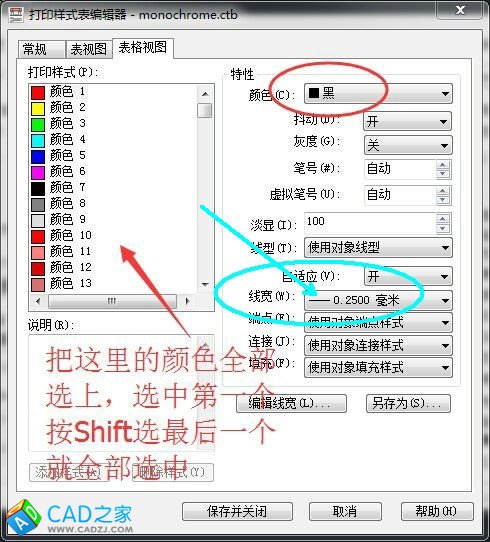Choose the cyan 颜色 4 entry
The height and width of the screenshot is (542, 490).
58,140
